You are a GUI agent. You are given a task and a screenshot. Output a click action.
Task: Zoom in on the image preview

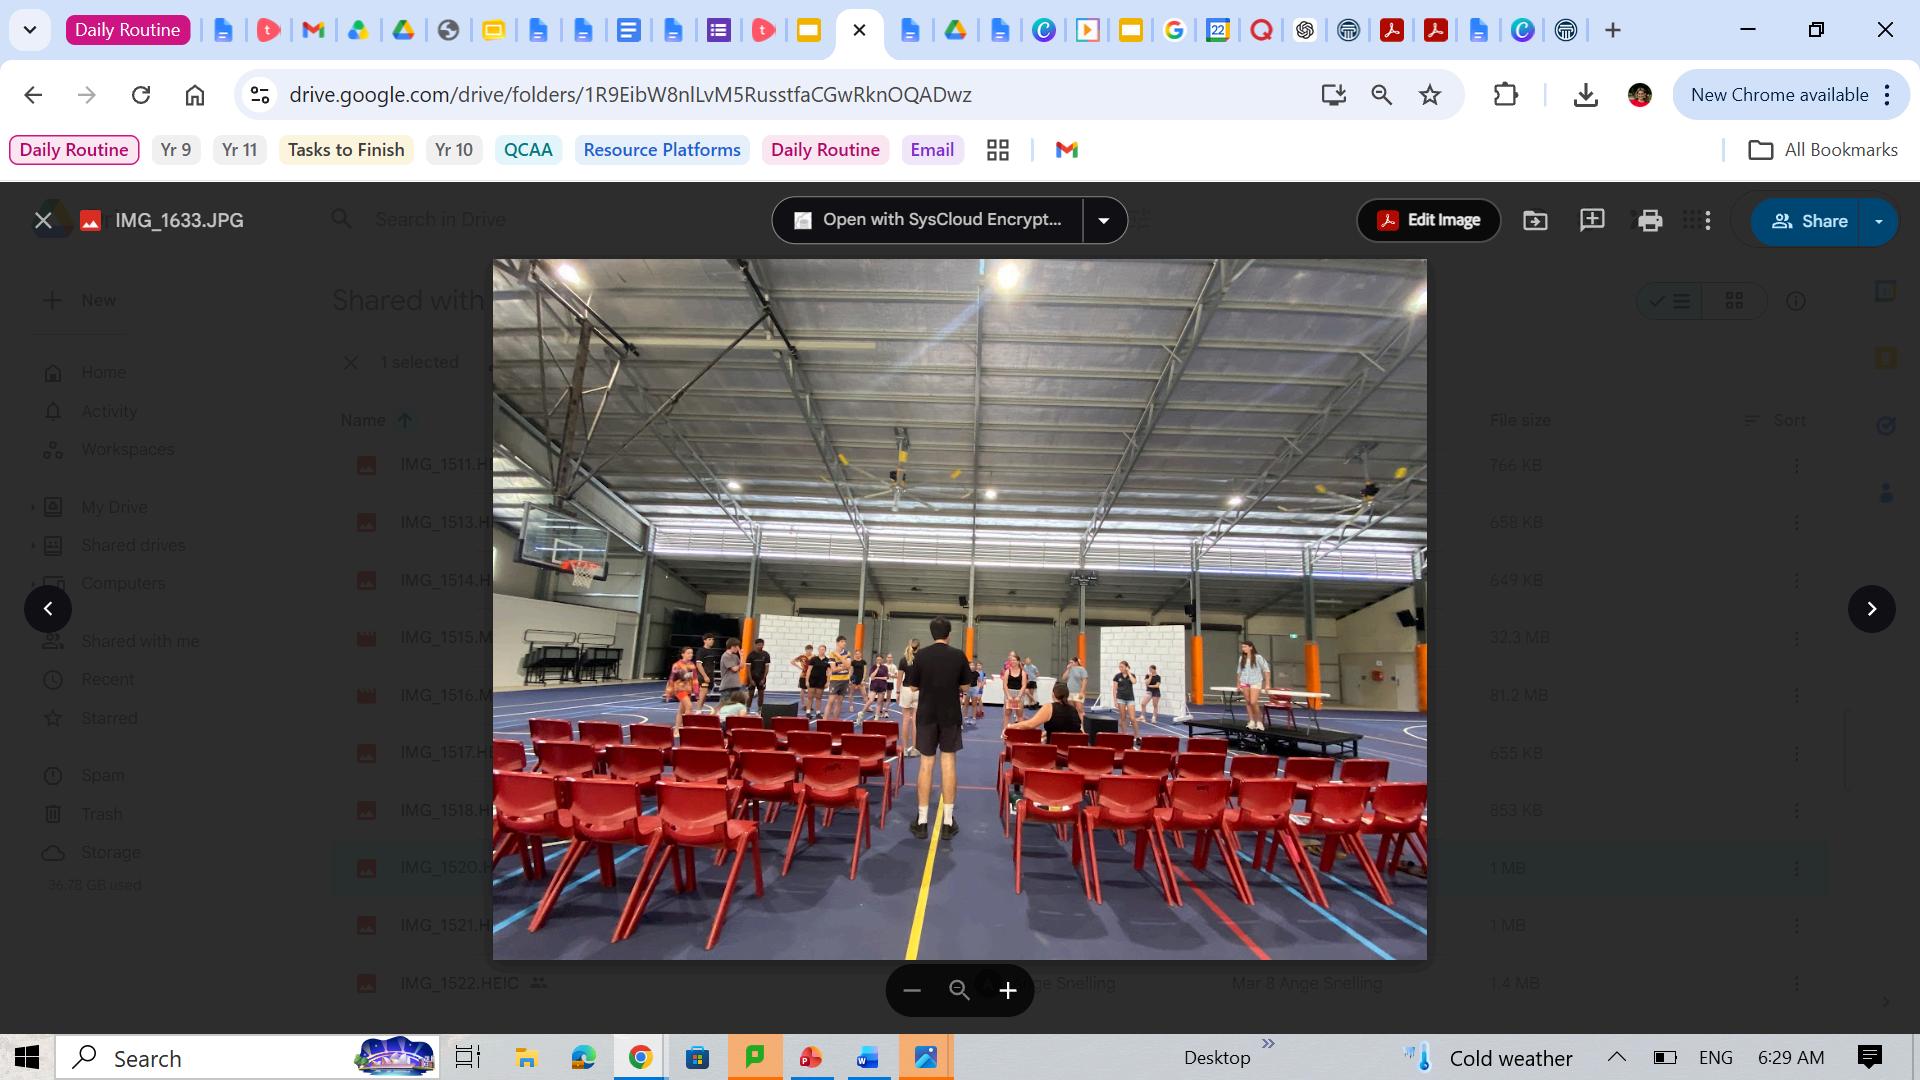coord(1008,990)
